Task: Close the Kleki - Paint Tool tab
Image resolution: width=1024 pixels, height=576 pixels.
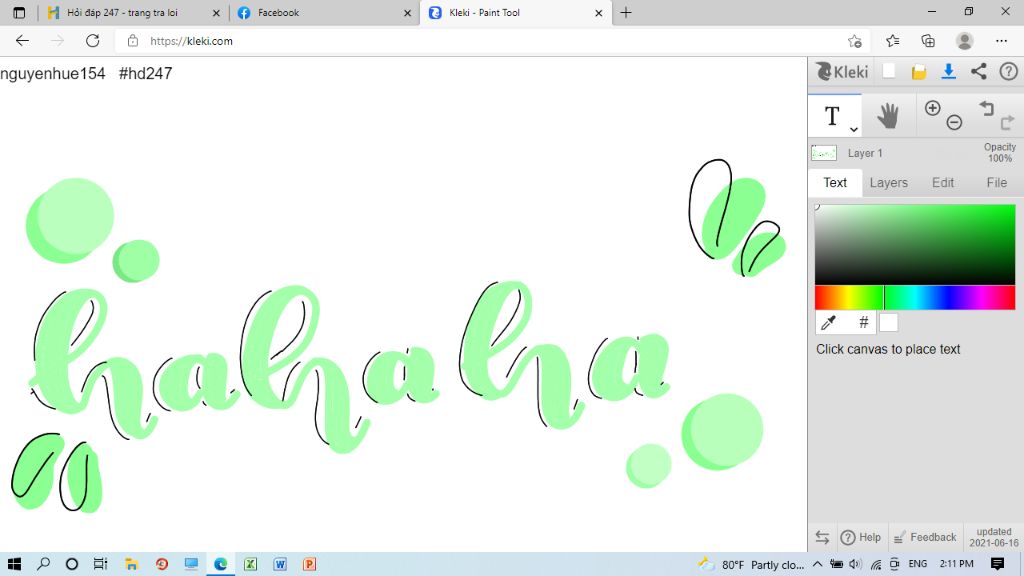Action: click(x=598, y=13)
